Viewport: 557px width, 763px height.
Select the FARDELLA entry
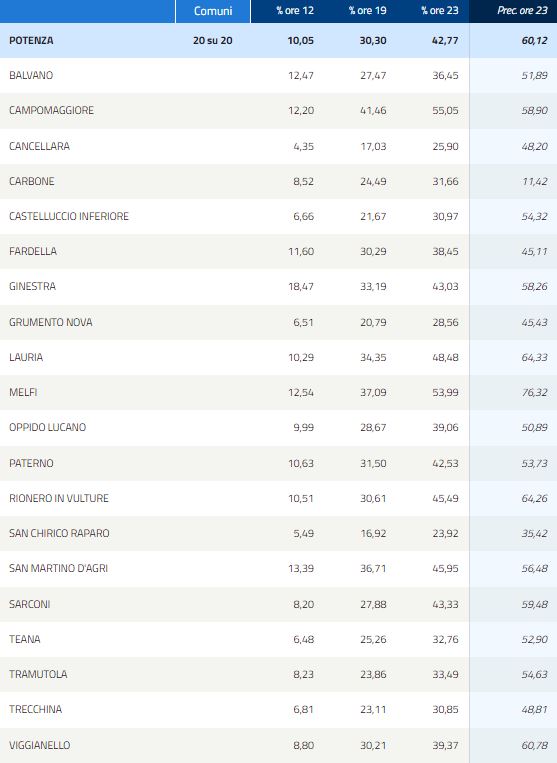click(278, 251)
